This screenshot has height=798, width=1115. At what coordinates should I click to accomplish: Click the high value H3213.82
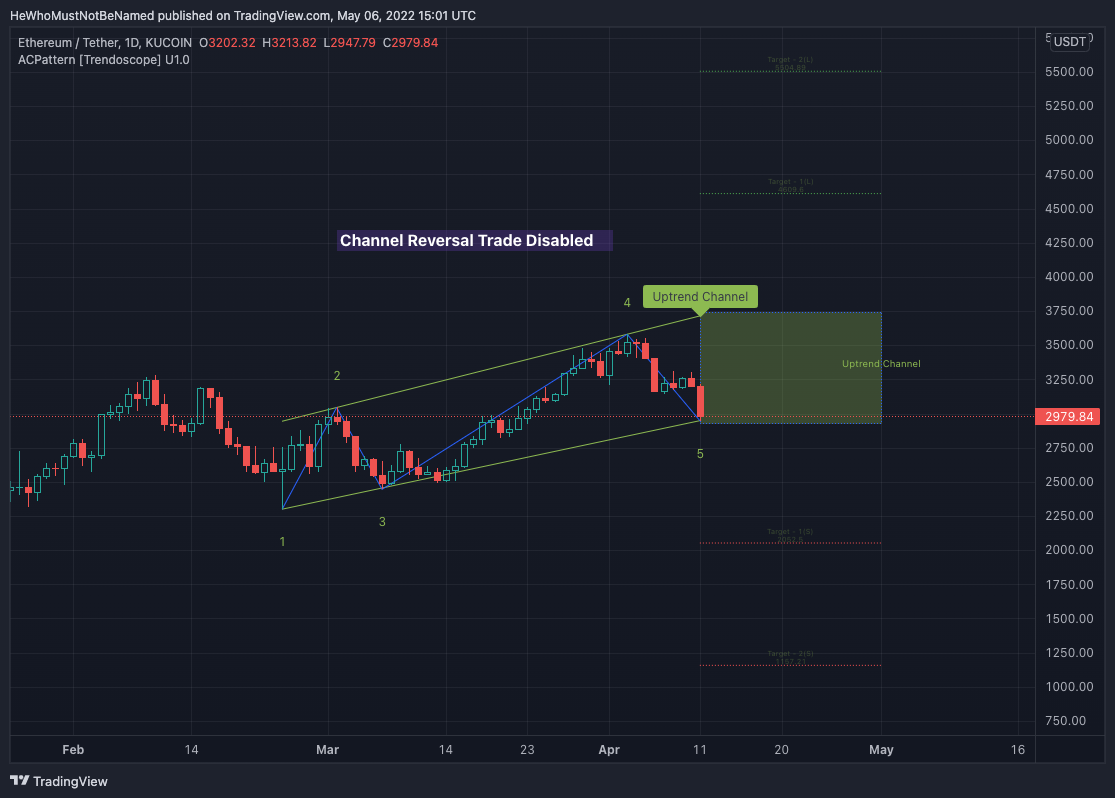tap(289, 43)
